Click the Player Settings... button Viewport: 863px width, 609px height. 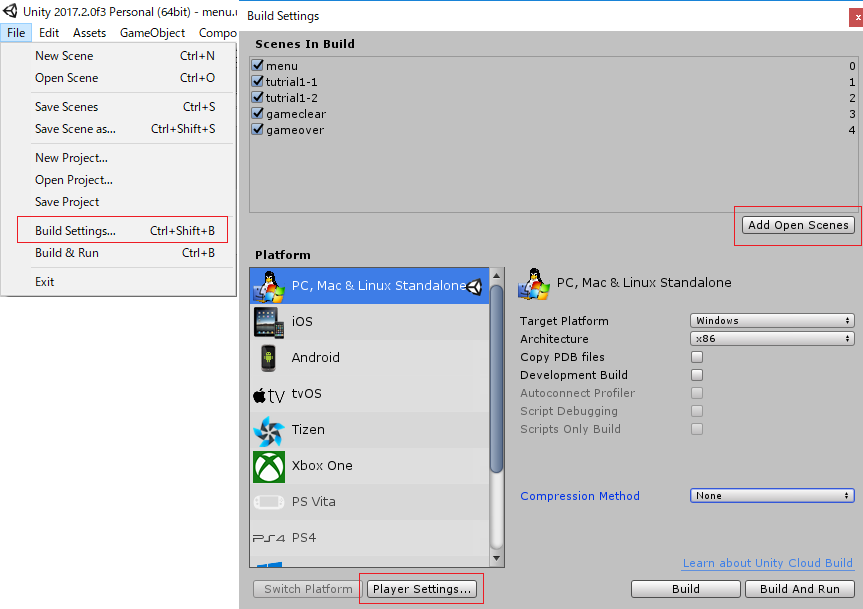(422, 589)
